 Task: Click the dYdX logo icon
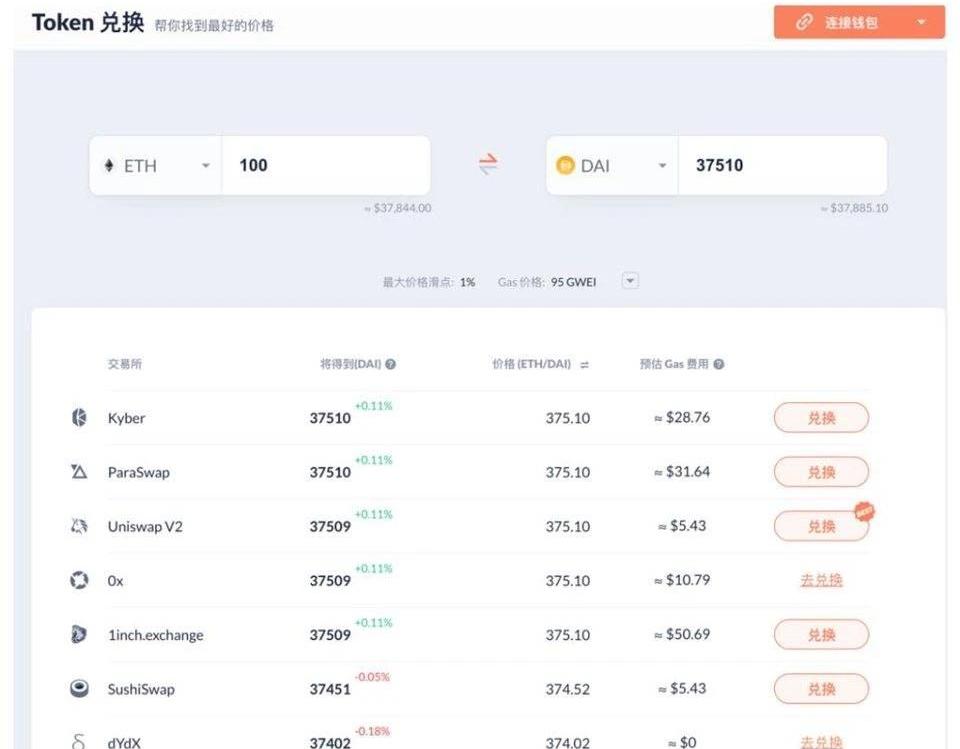(x=78, y=741)
